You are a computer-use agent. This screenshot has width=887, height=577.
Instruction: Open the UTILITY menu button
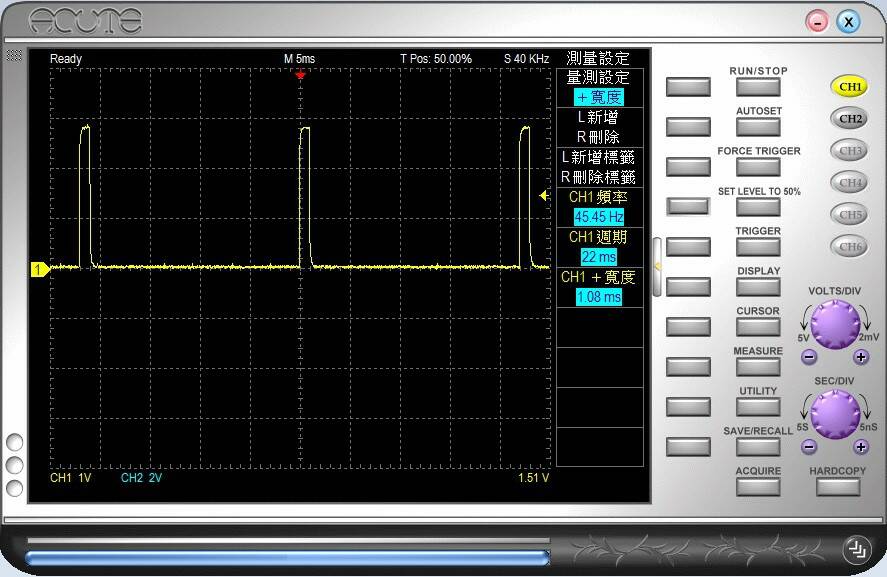[x=758, y=407]
